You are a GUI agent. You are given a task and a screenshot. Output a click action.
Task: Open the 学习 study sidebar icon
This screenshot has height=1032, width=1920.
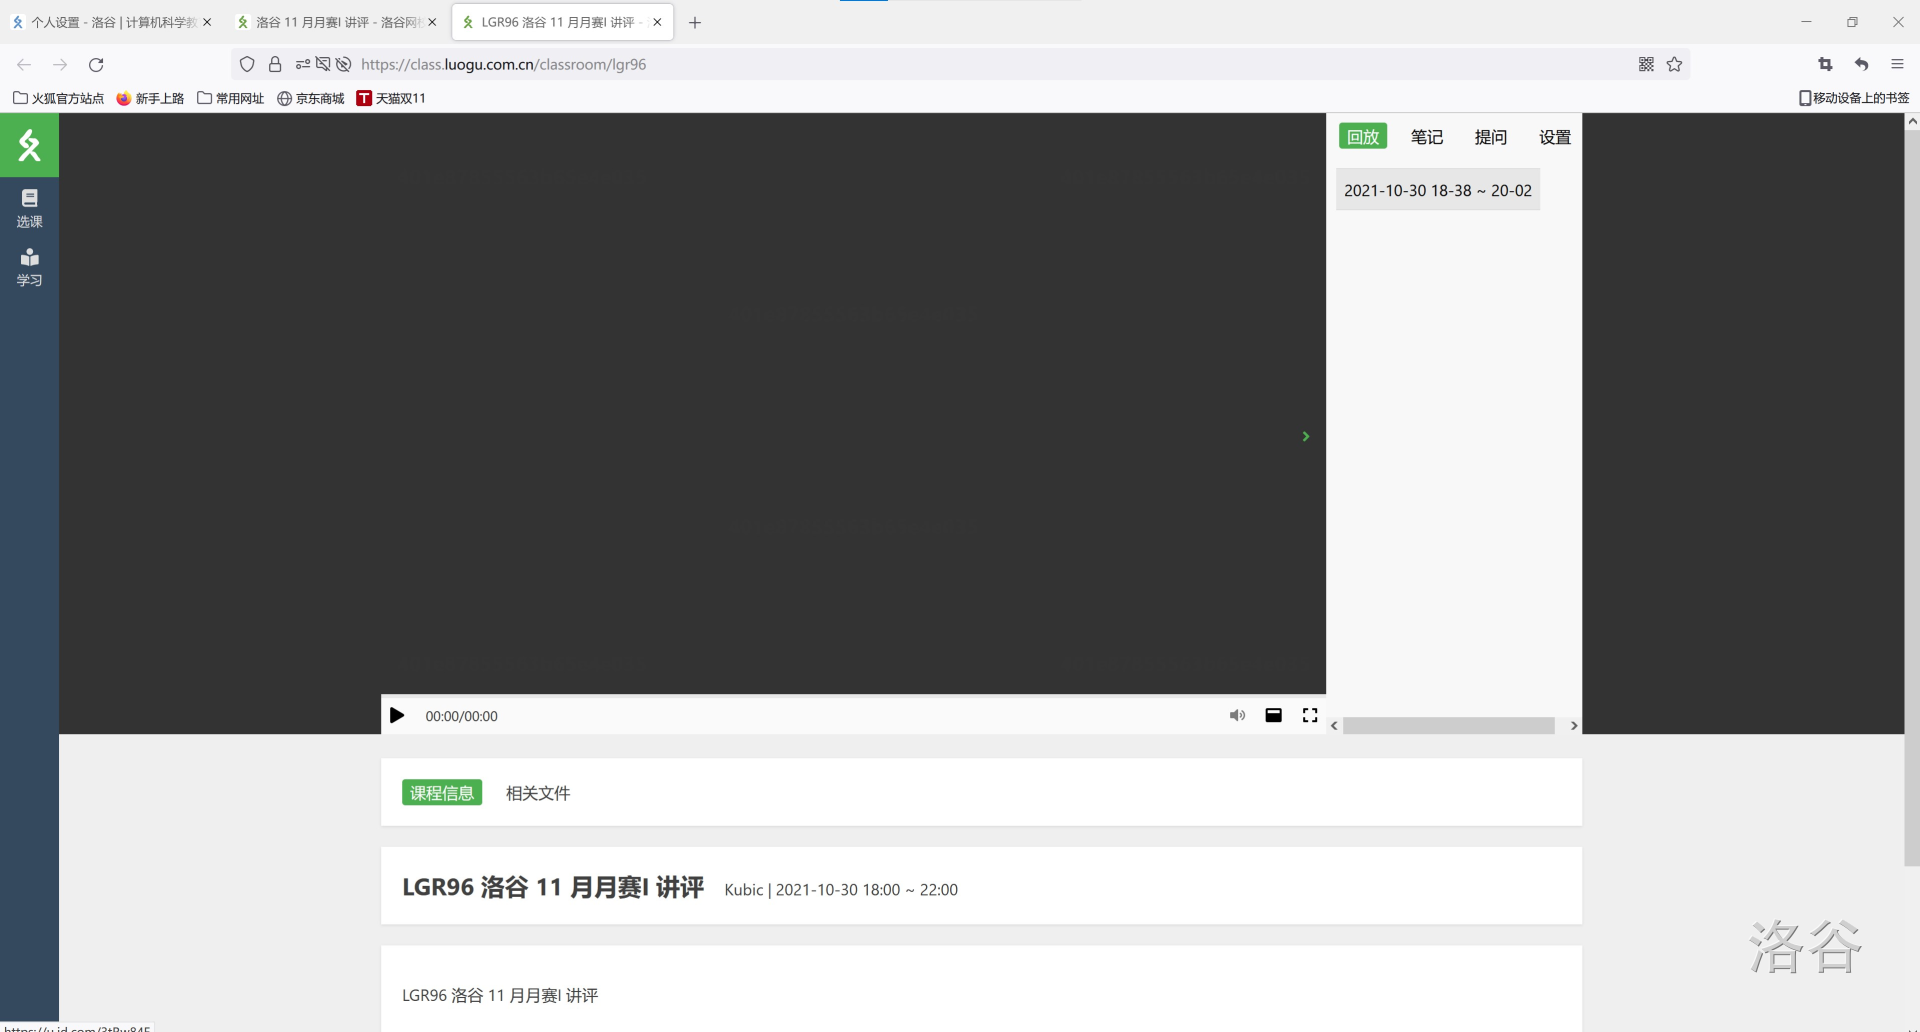pos(29,267)
